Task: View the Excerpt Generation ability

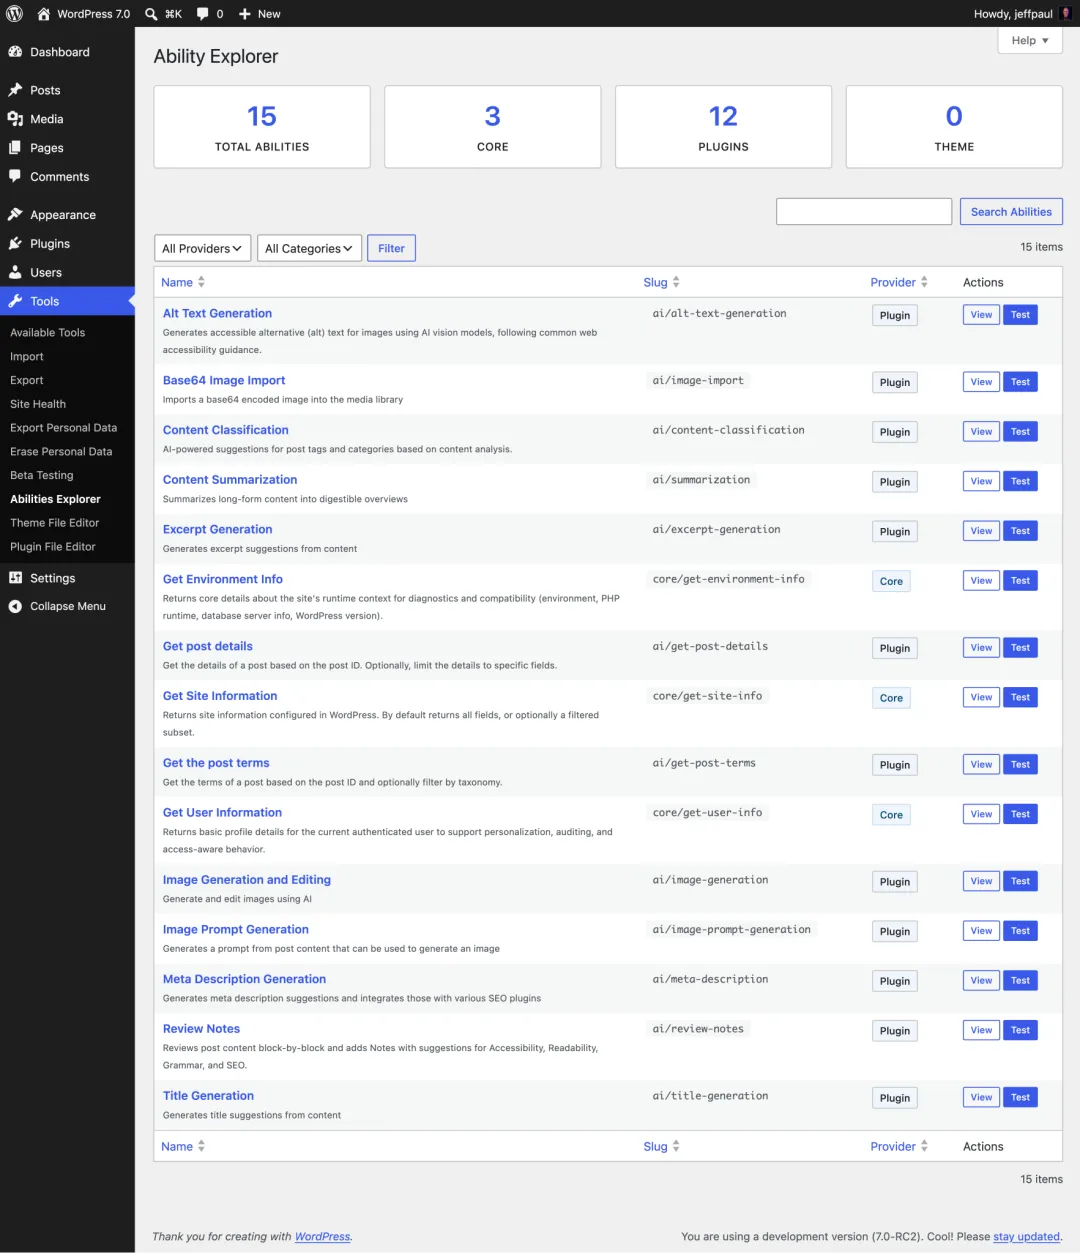Action: 981,531
